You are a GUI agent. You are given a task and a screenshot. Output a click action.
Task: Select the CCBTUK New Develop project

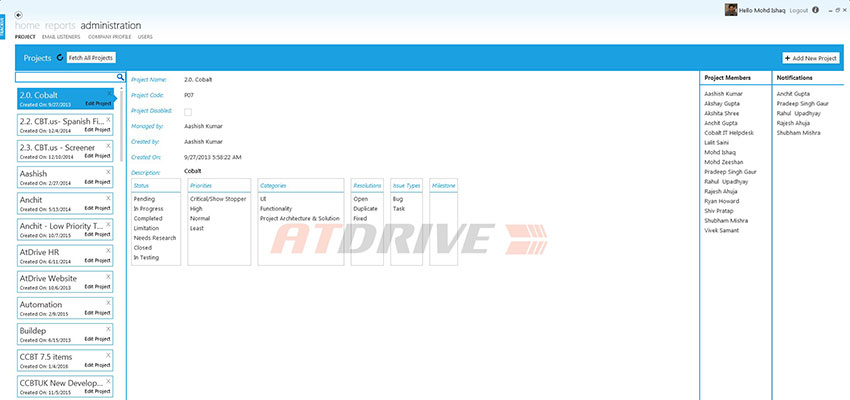pyautogui.click(x=65, y=386)
